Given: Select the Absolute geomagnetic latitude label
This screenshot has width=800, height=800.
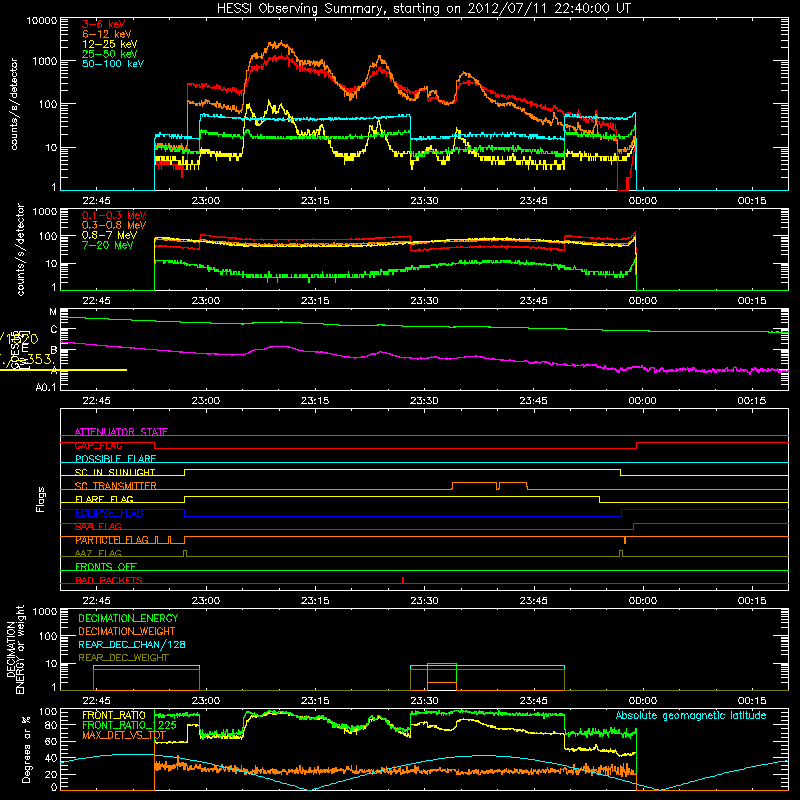Looking at the screenshot, I should click(x=691, y=715).
